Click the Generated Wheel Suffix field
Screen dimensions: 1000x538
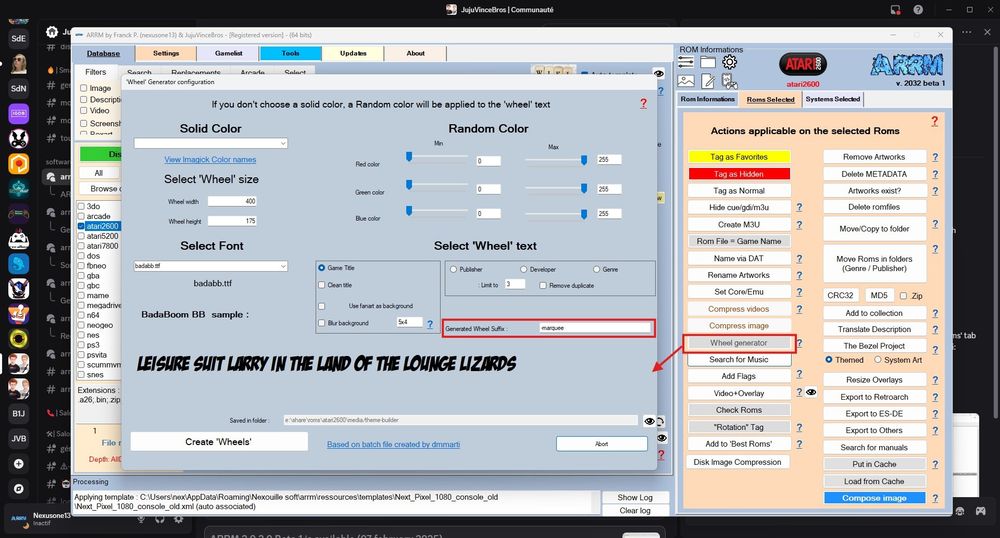[594, 328]
